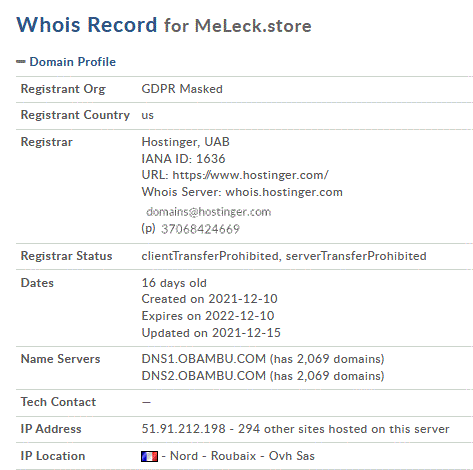Open DNS2.OBAMBU.COM name server link
Screen dimensions: 473x470
(x=204, y=376)
